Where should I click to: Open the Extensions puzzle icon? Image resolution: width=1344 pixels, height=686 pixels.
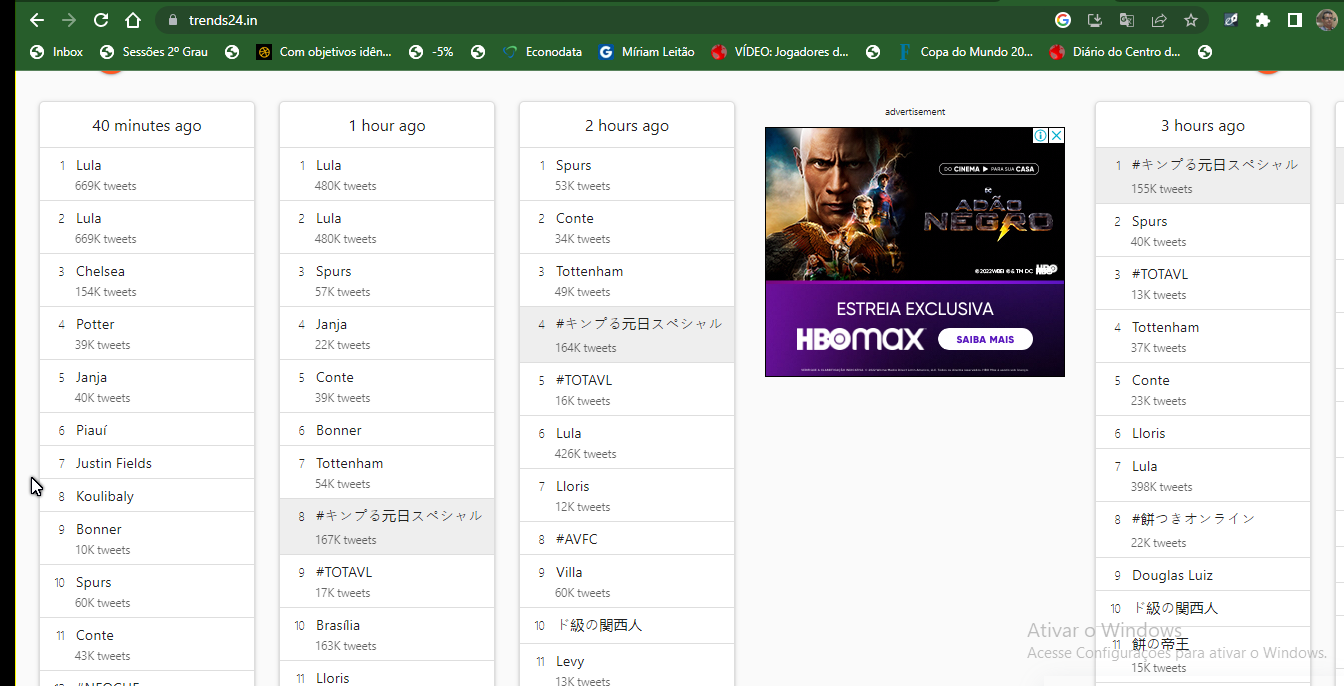click(1263, 20)
